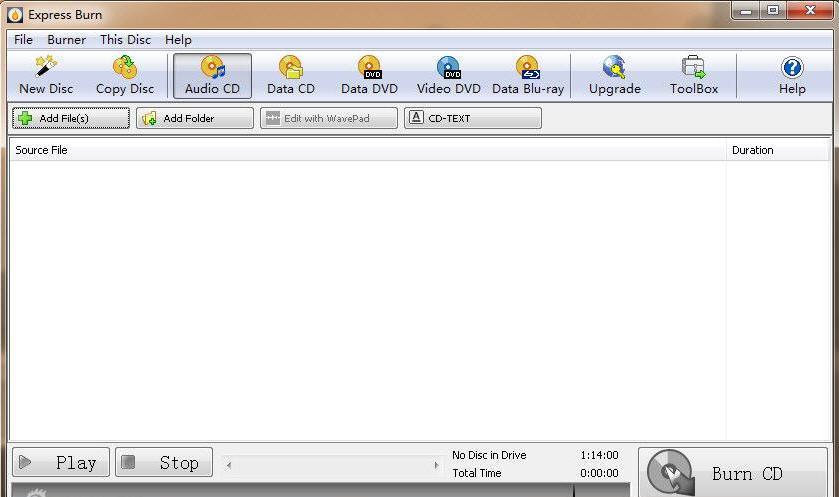Sort by Duration column header
This screenshot has height=497, width=839.
pyautogui.click(x=777, y=150)
